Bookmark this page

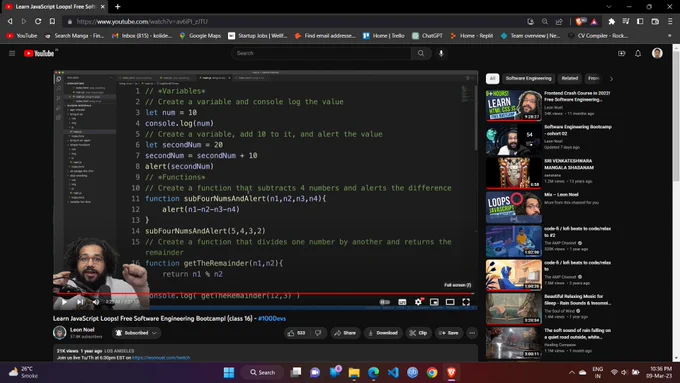(52, 21)
